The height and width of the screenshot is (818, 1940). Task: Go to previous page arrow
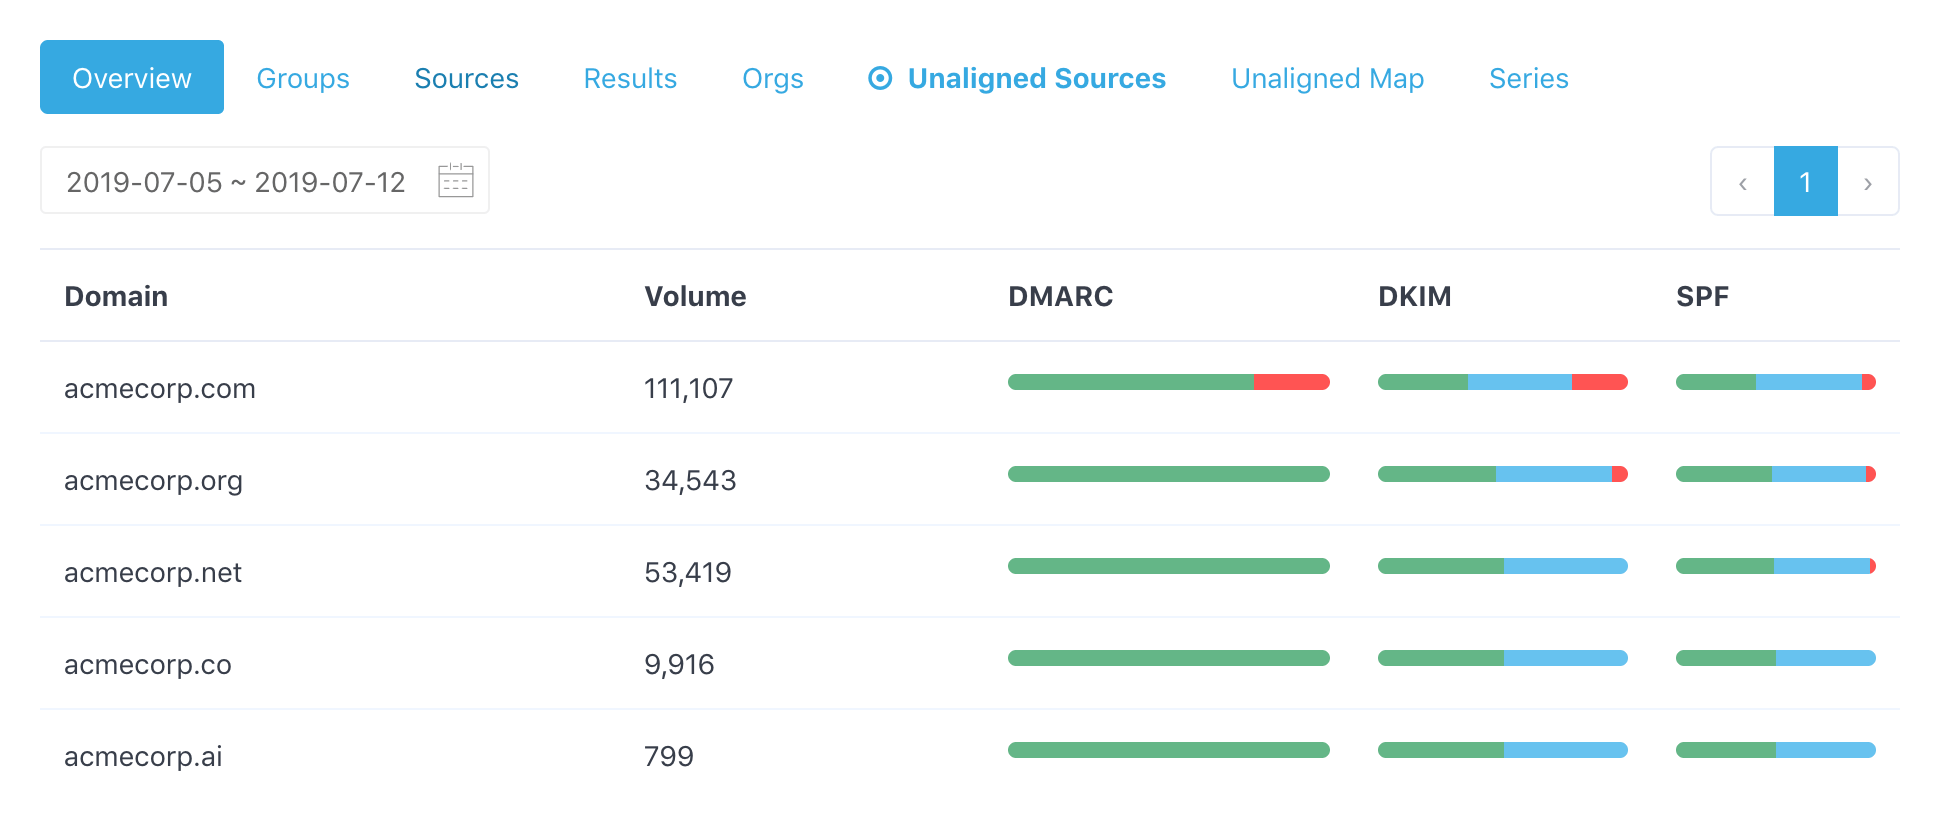point(1742,182)
